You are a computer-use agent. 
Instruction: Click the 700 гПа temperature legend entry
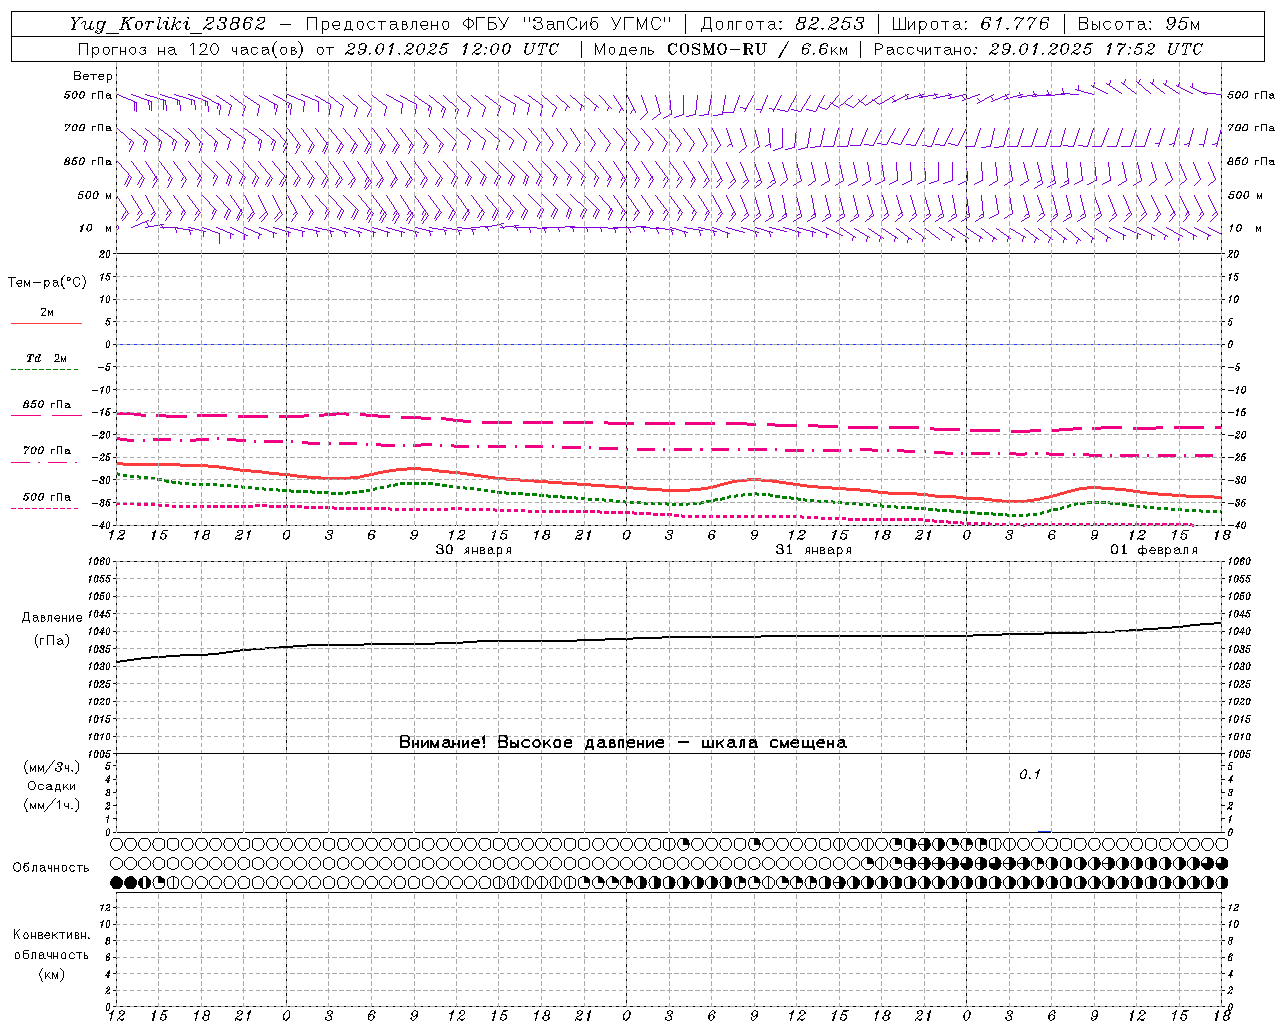tap(47, 450)
